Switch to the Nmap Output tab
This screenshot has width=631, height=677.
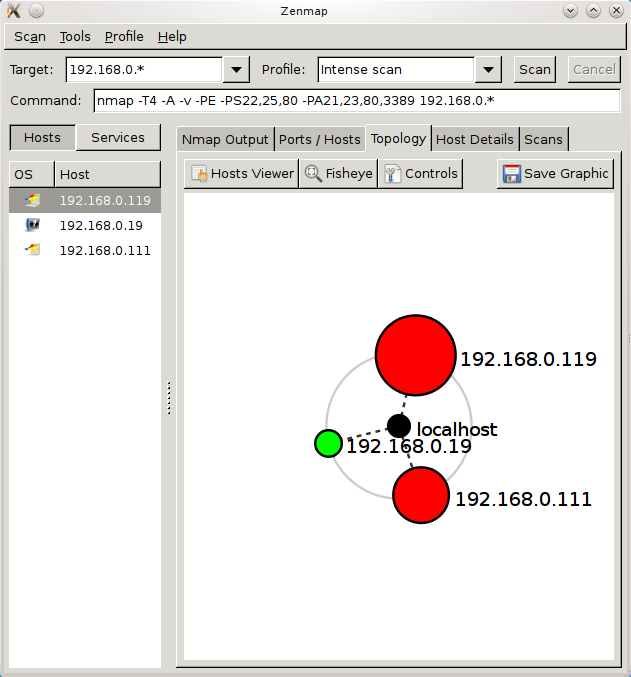225,139
